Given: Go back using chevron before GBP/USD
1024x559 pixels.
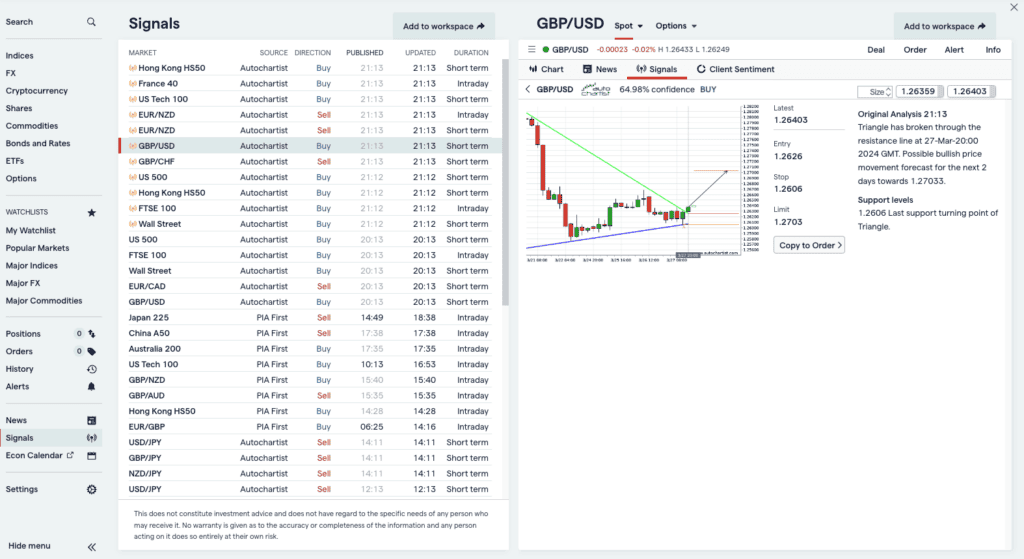Looking at the screenshot, I should [528, 89].
